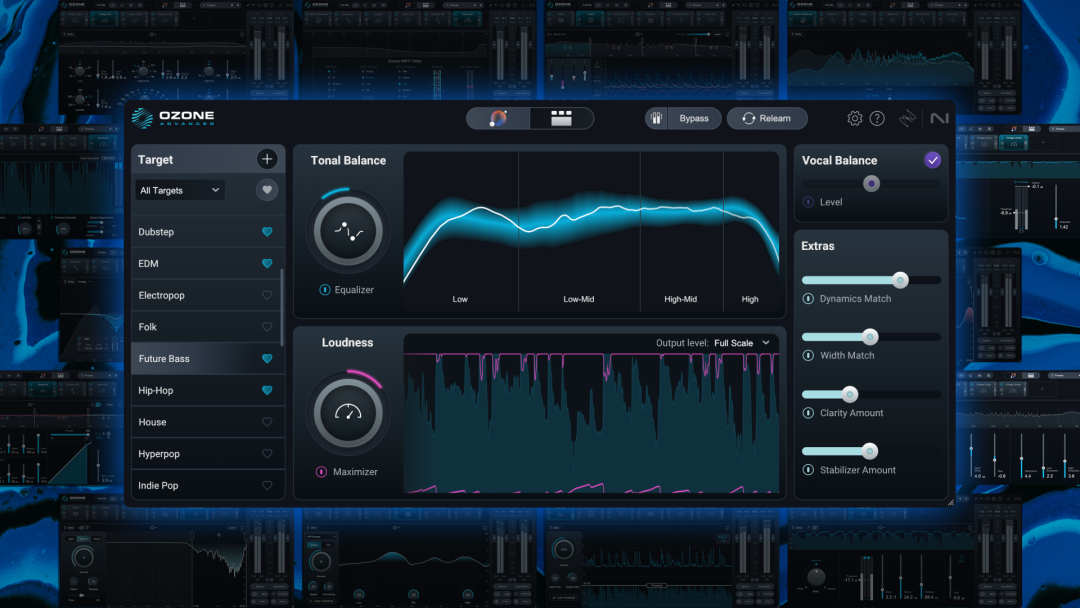The height and width of the screenshot is (608, 1080).
Task: Click the target list scrollbar
Action: point(282,306)
